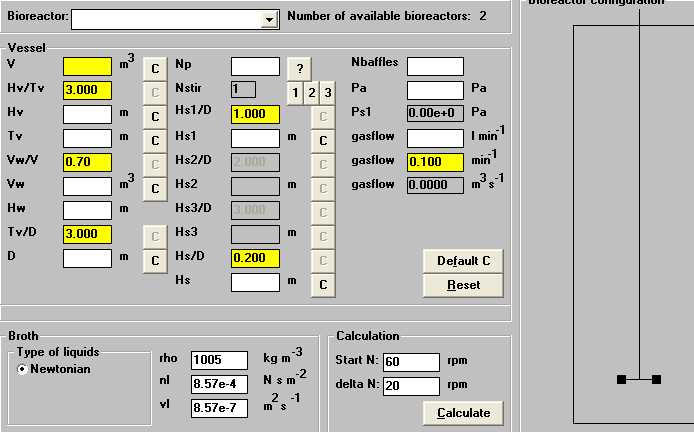Viewport: 694px width, 432px height.
Task: Click the C button beside Hv
Action: coord(155,117)
